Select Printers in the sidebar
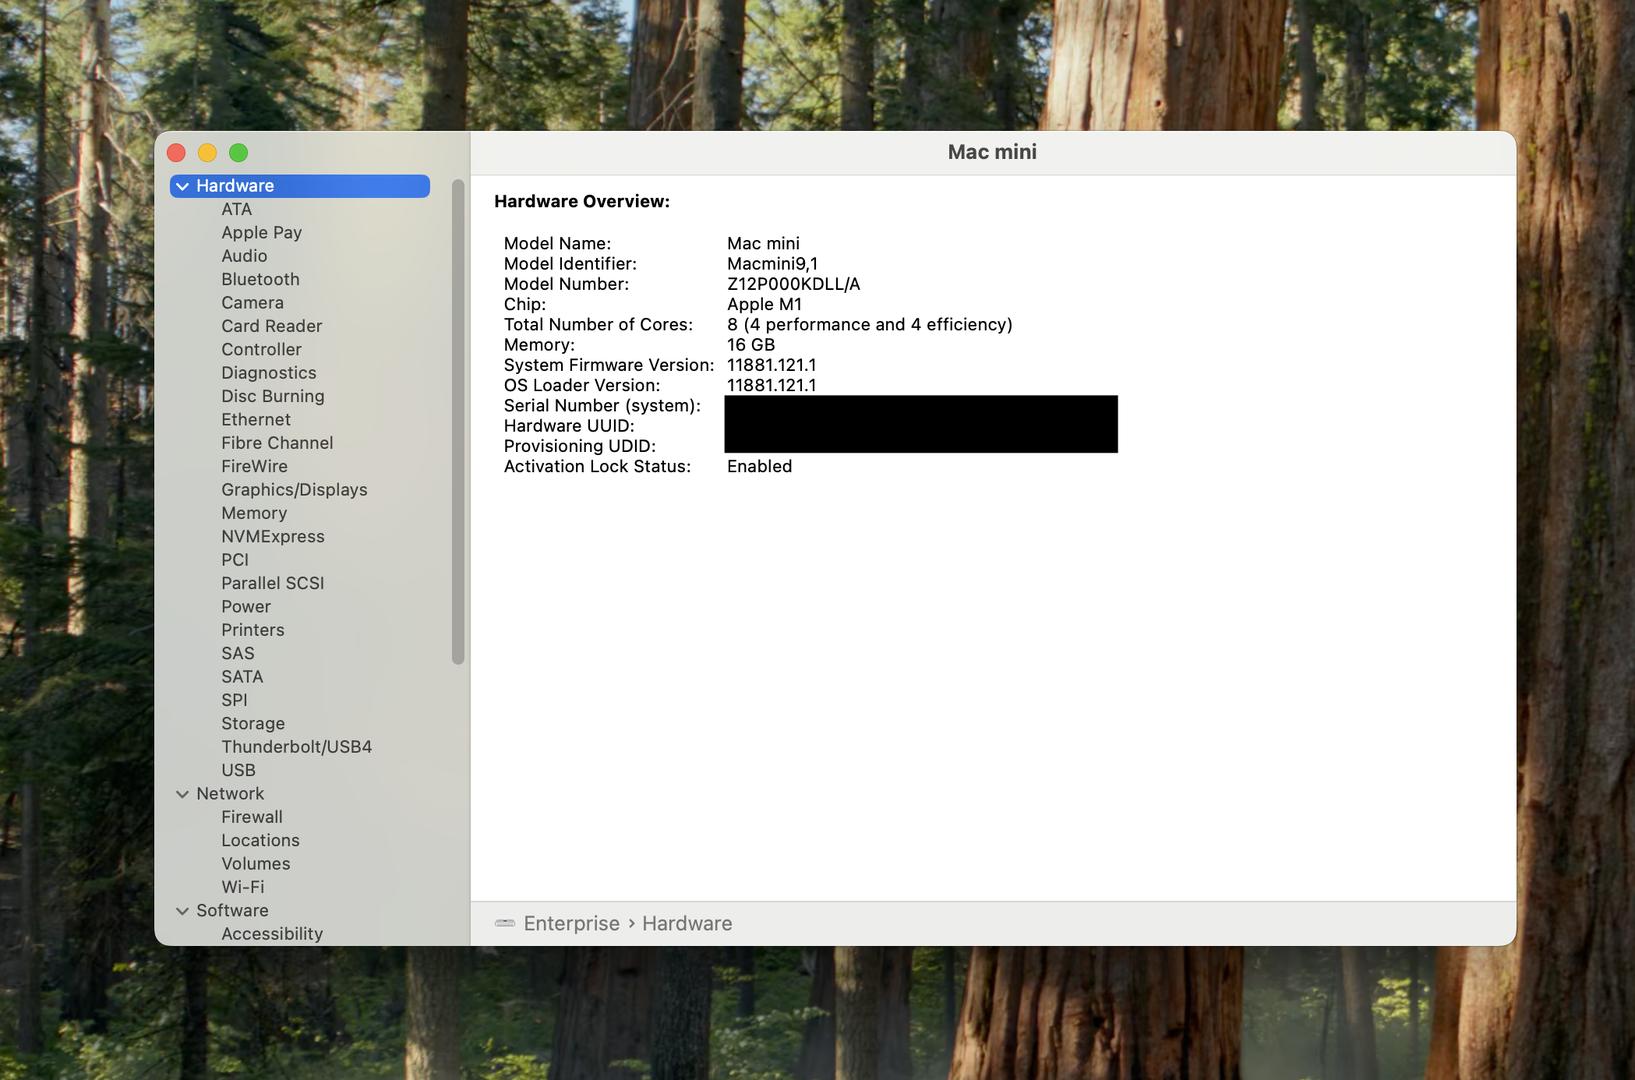 click(252, 630)
